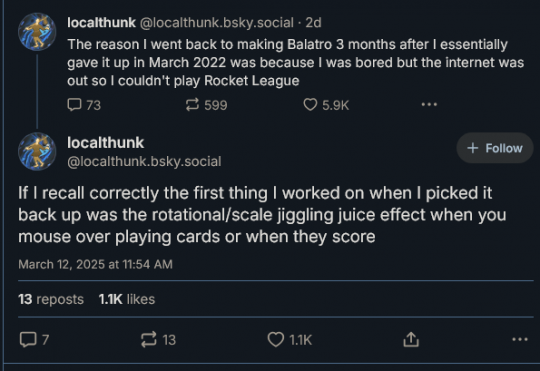Image resolution: width=540 pixels, height=371 pixels.
Task: Open localthunk avatar on parent post
Action: click(x=37, y=32)
